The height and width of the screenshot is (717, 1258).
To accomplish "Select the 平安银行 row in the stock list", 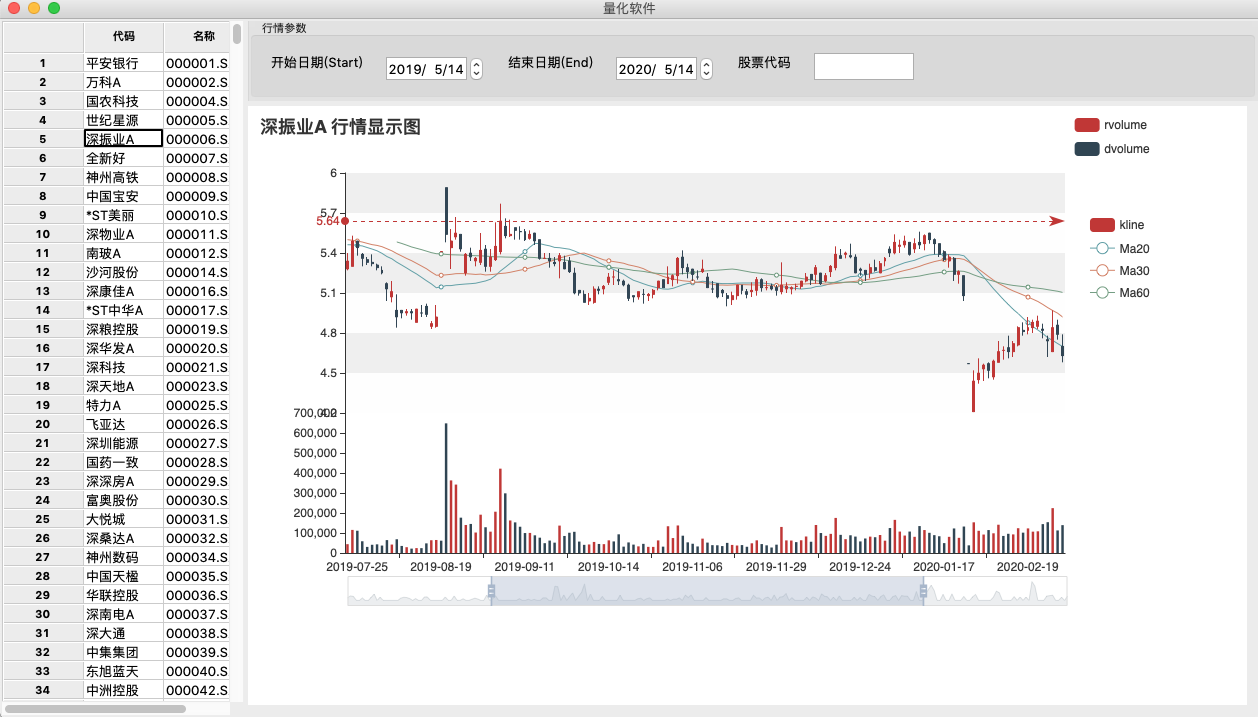I will click(x=122, y=62).
